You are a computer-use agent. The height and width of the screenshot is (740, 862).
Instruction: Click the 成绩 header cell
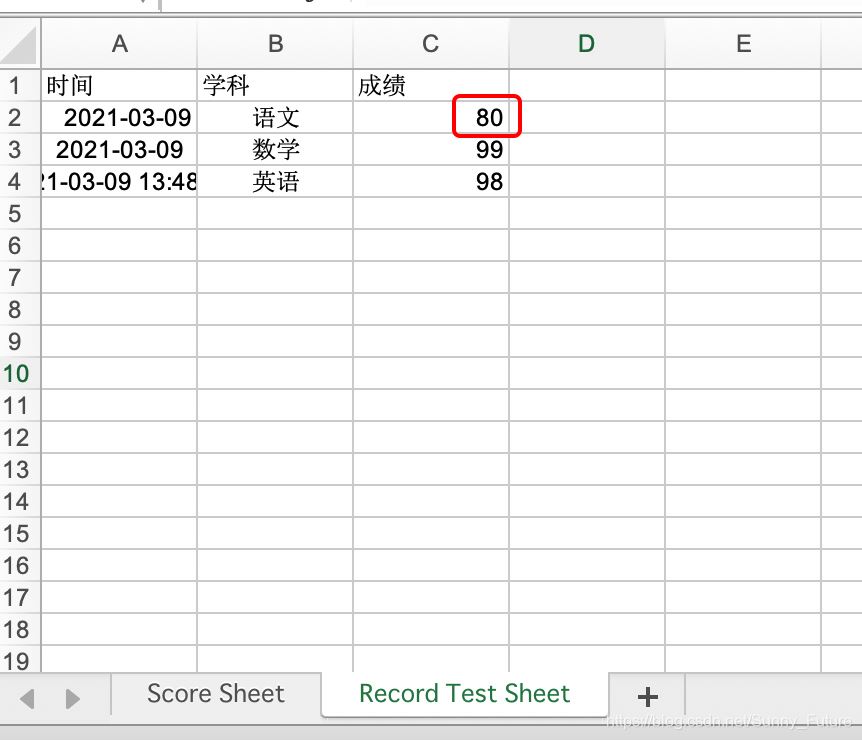tap(432, 86)
